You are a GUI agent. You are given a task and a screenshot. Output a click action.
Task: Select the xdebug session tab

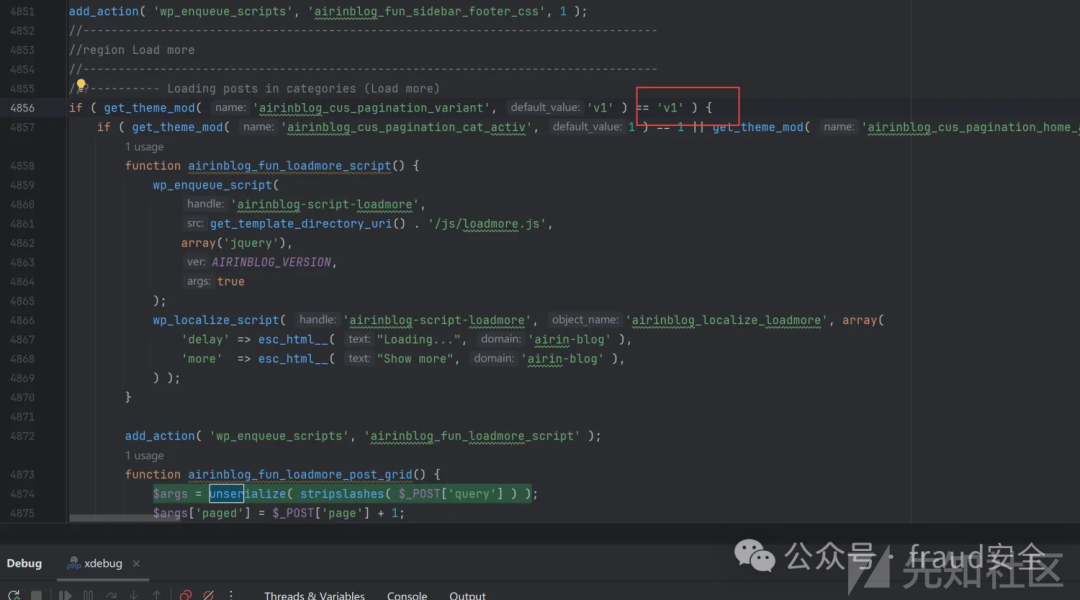[103, 563]
